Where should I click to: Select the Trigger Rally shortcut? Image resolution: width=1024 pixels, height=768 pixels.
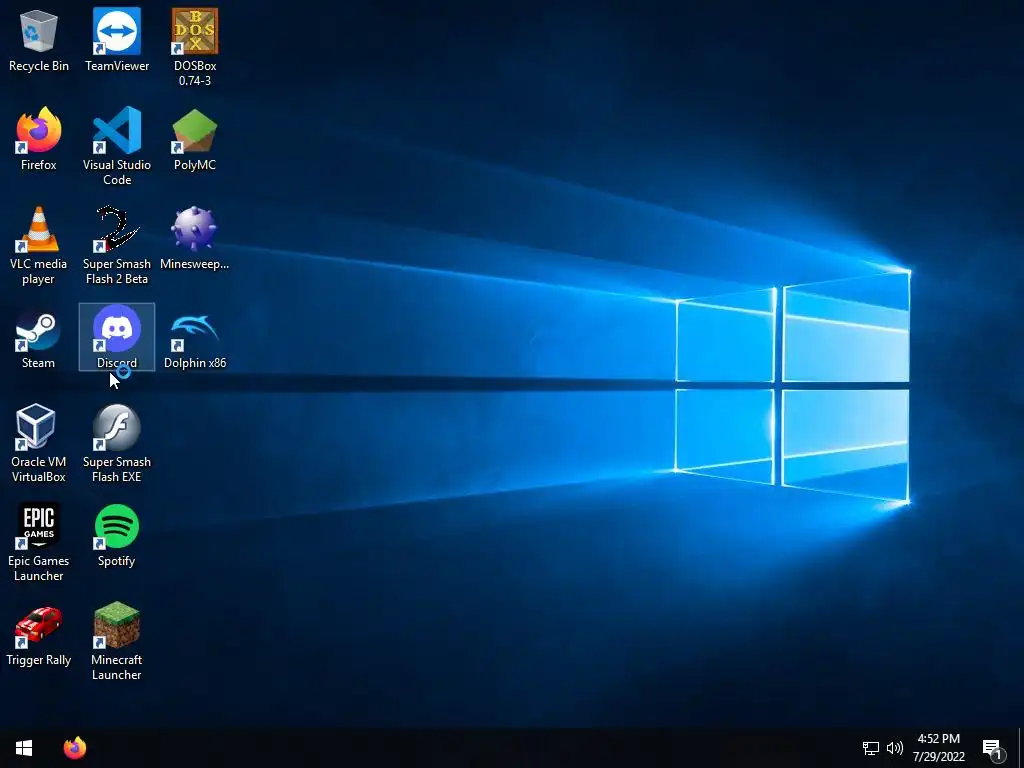[x=39, y=634]
